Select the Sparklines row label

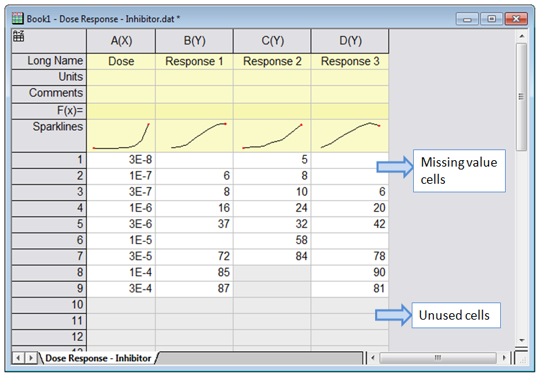click(49, 136)
